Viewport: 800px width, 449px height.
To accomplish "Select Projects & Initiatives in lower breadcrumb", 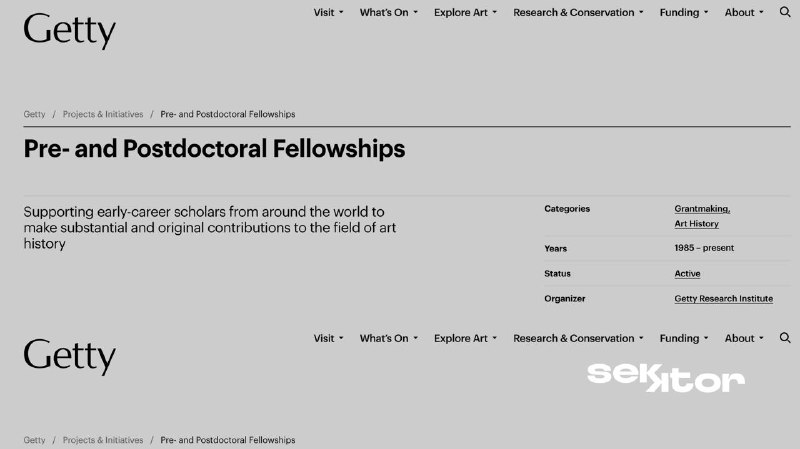I will click(103, 440).
